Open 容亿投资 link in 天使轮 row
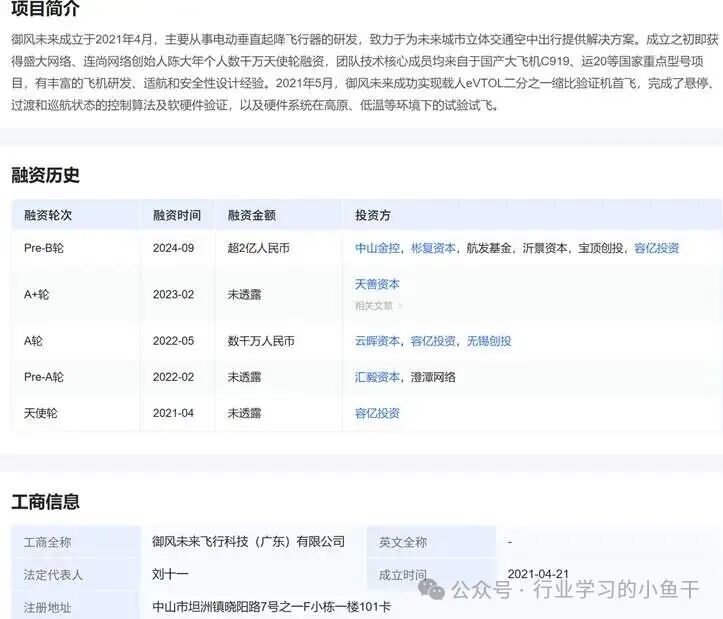 (x=377, y=413)
